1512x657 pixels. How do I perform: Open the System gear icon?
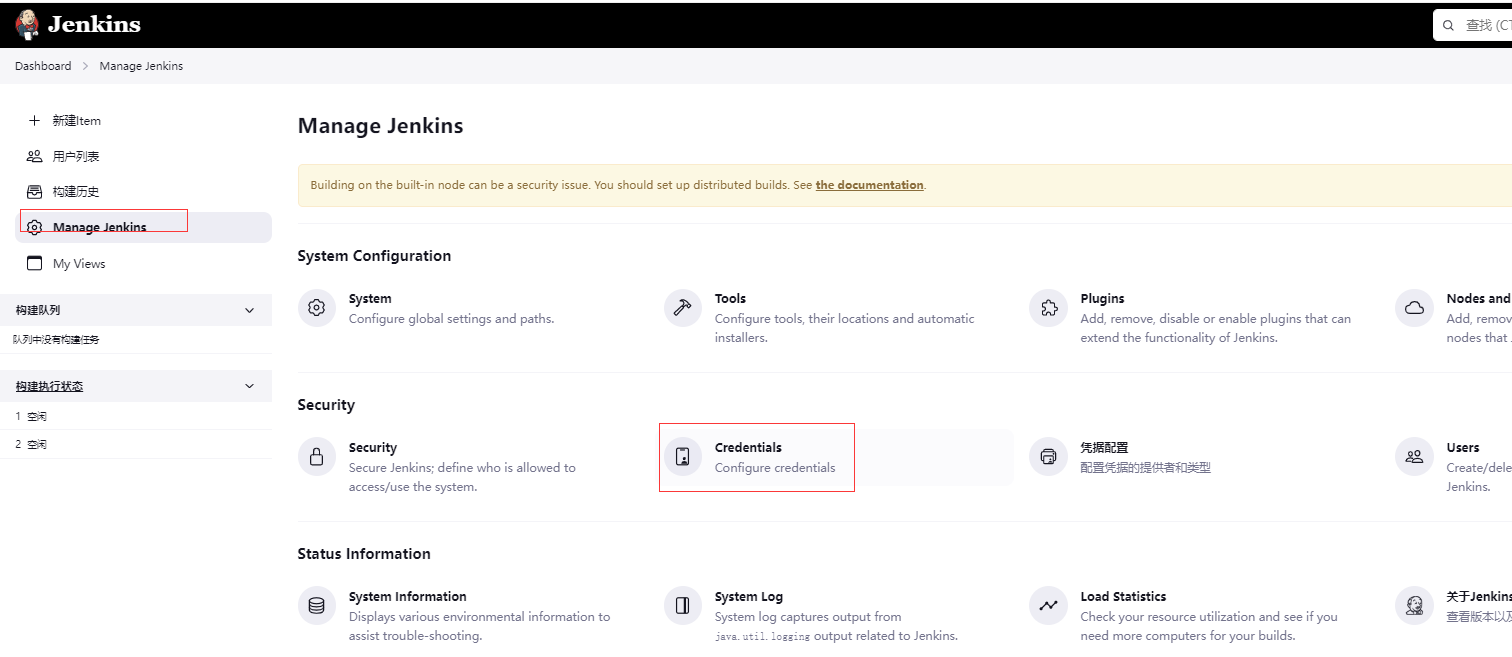pos(317,308)
